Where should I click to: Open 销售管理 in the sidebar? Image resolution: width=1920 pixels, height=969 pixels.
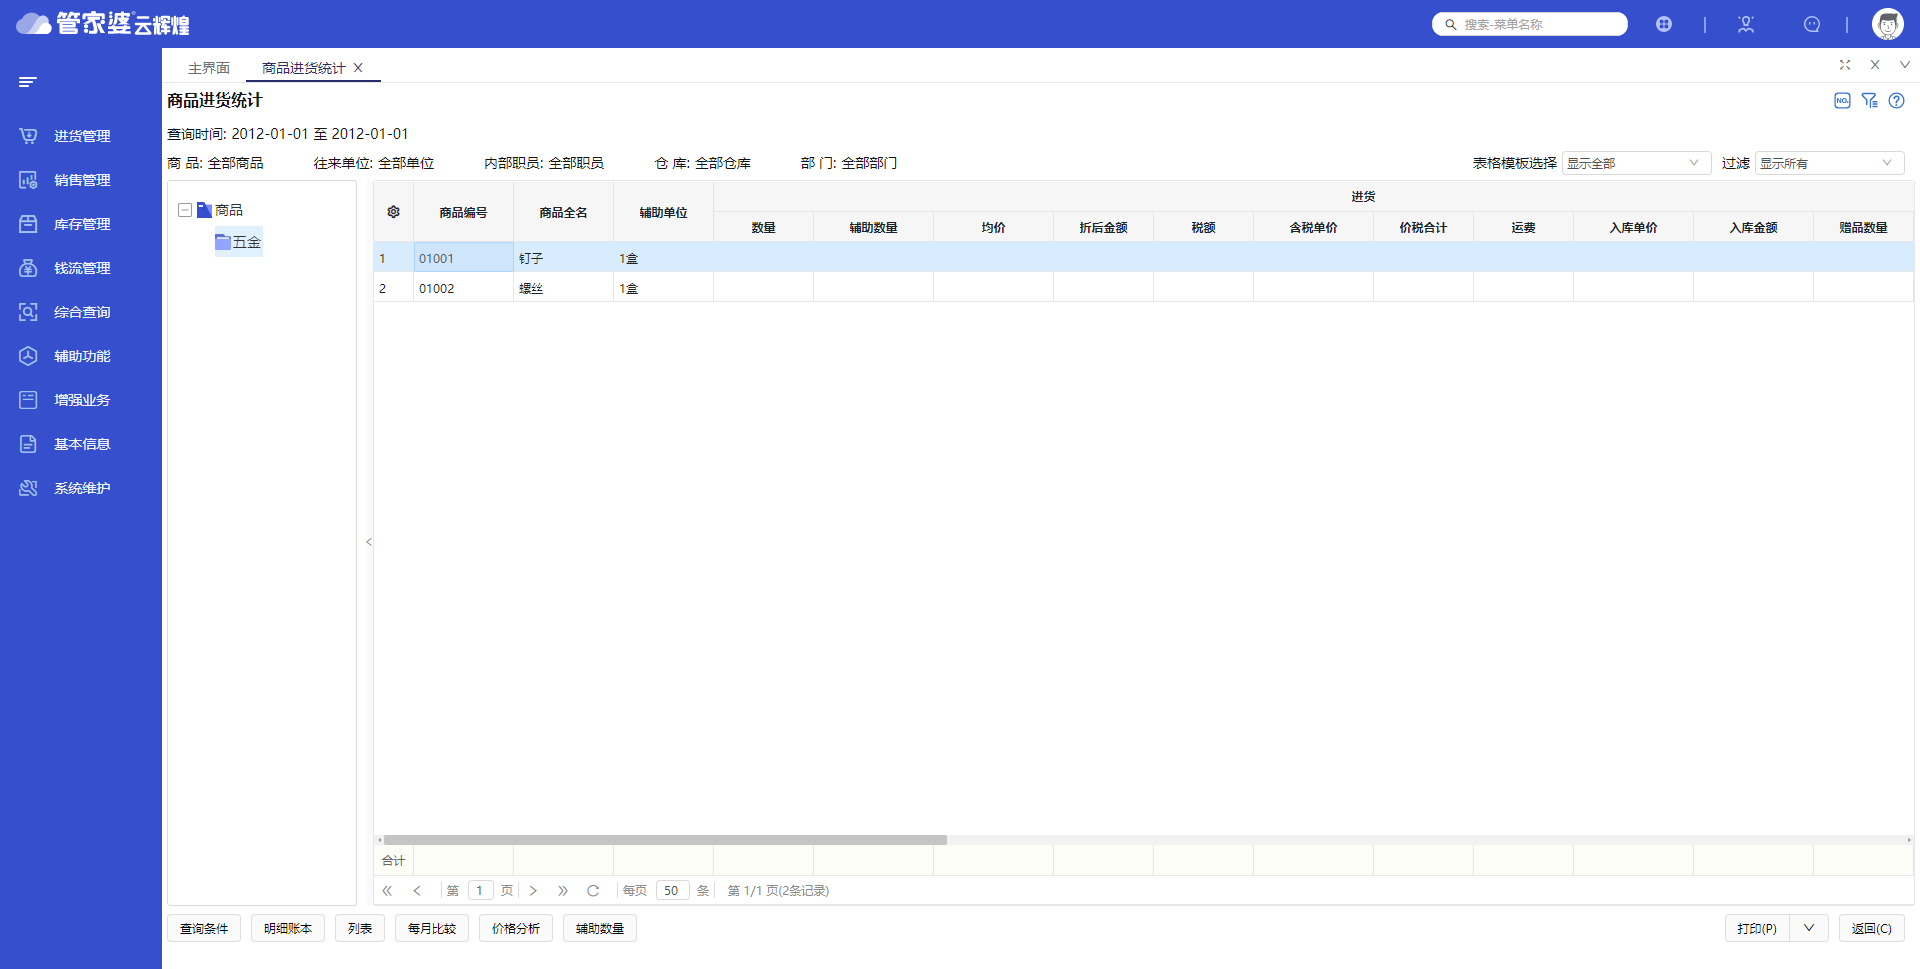click(81, 180)
